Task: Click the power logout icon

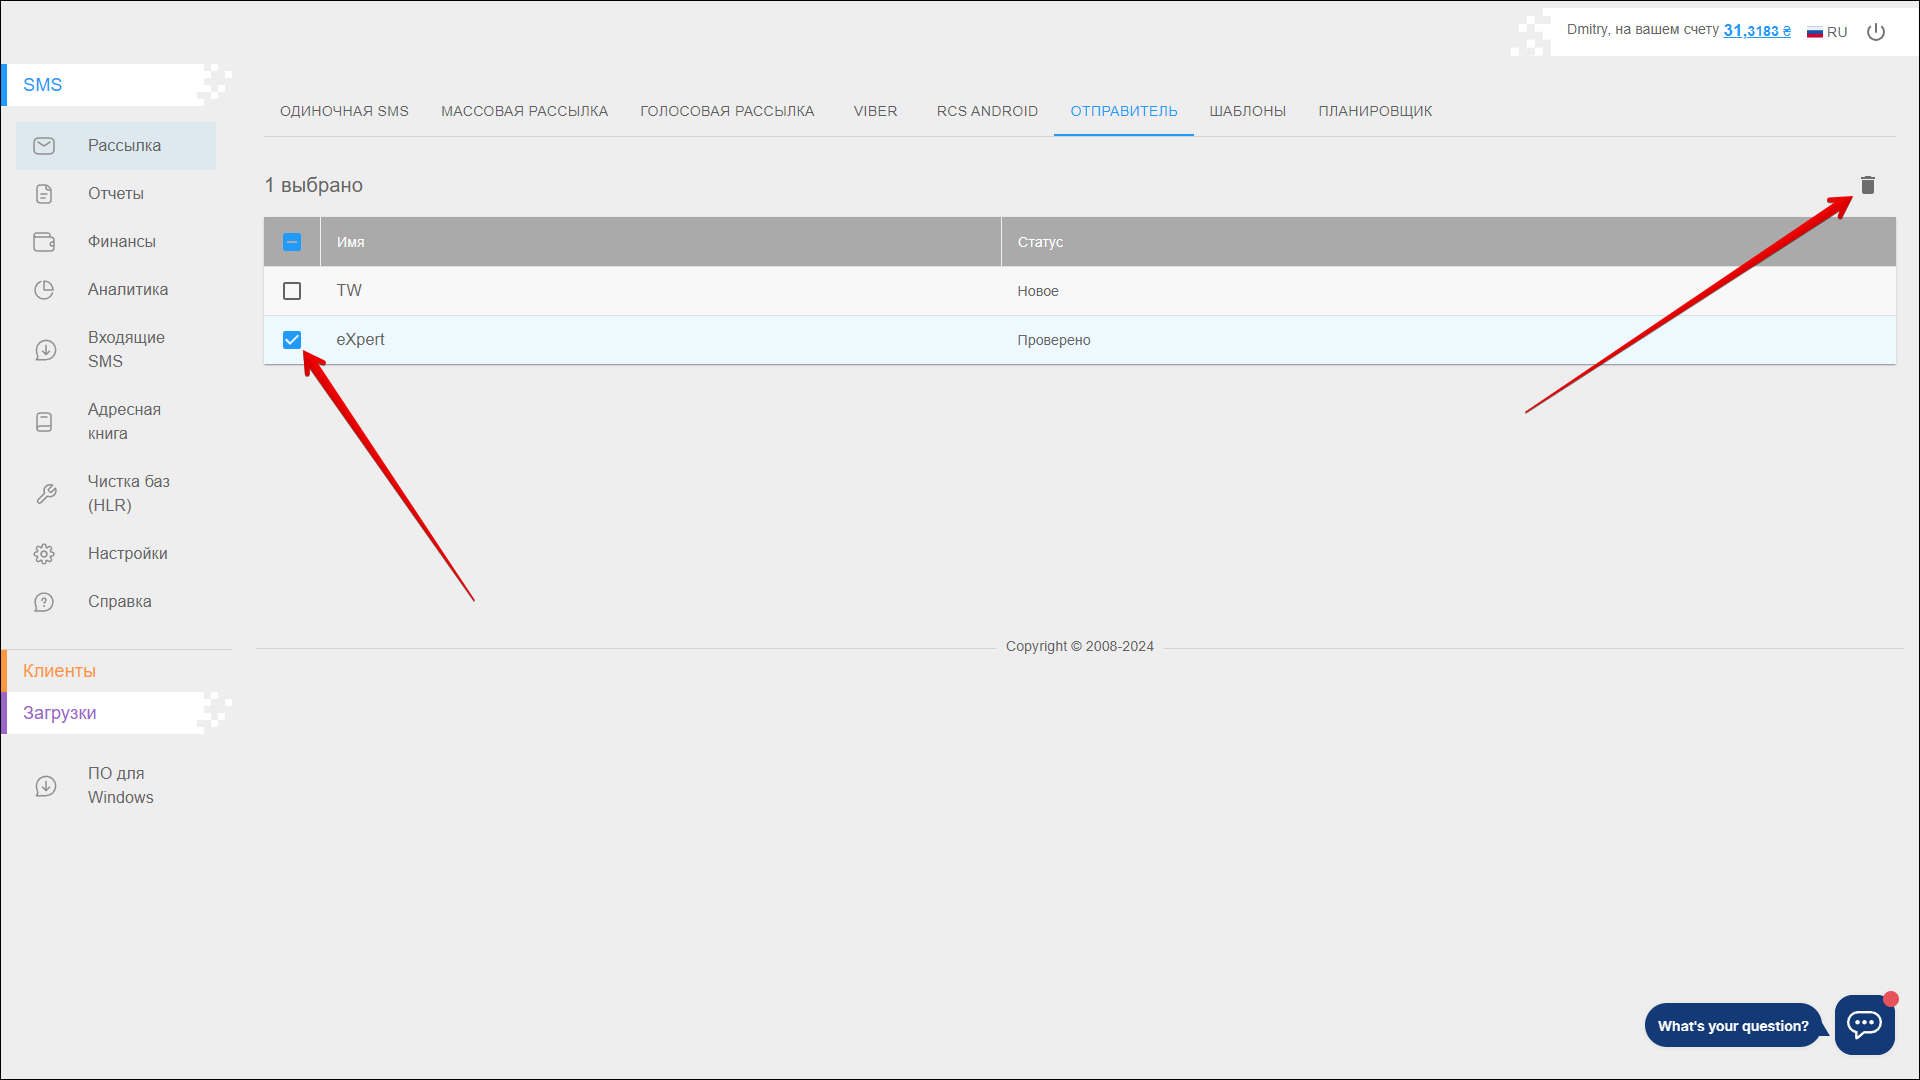Action: point(1876,32)
